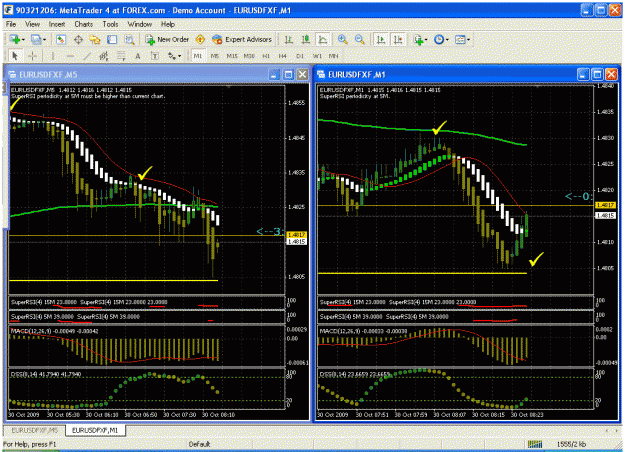Screen dimensions: 625x452
Task: Open the Market Watch panel icon
Action: pos(61,39)
